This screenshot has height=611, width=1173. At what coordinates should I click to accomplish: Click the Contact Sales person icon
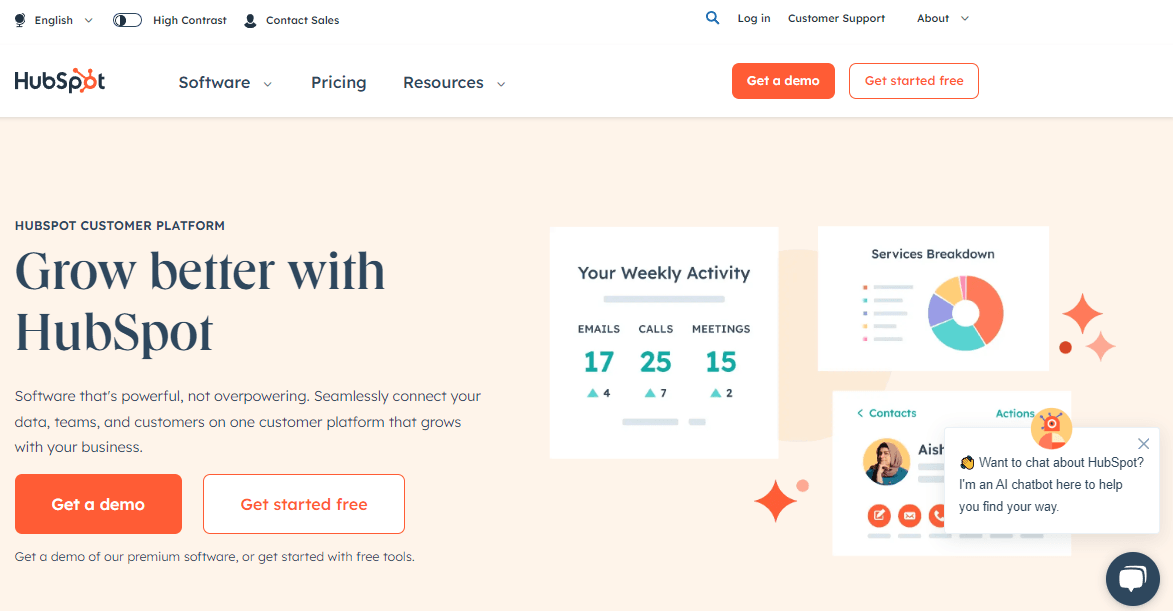coord(249,19)
